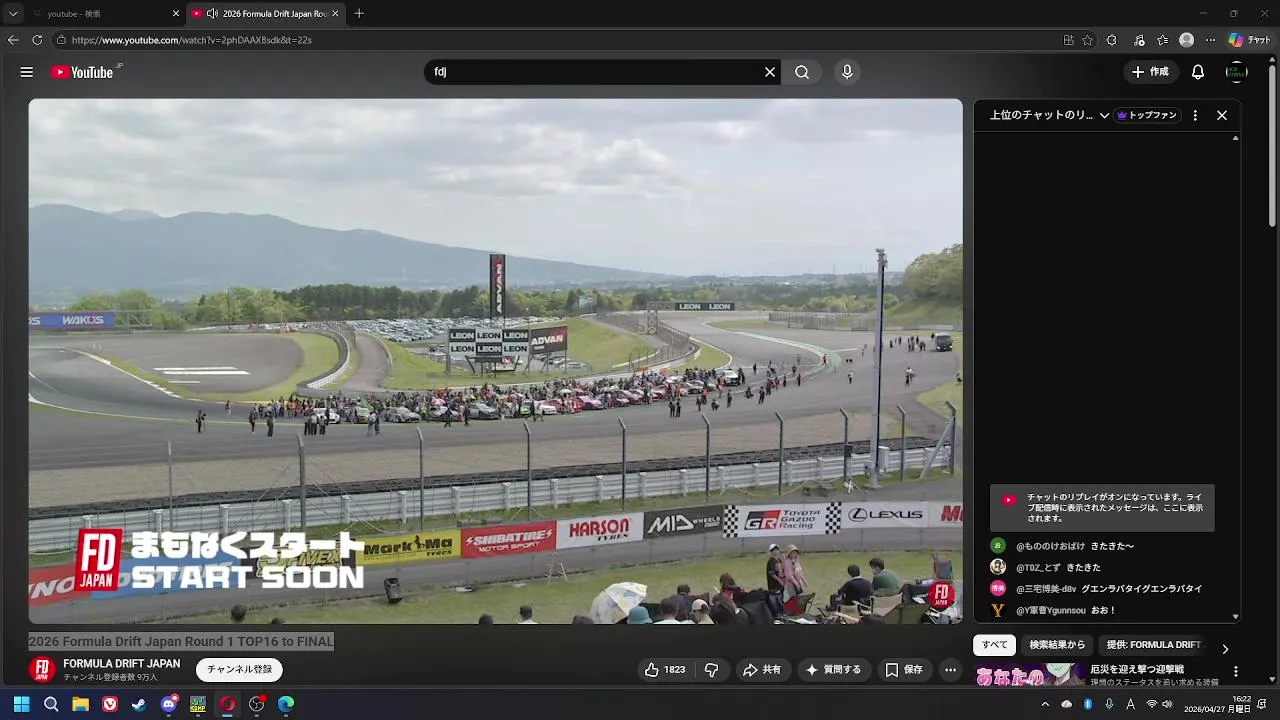1280x720 pixels.
Task: Save the video with 保存 button
Action: (904, 670)
